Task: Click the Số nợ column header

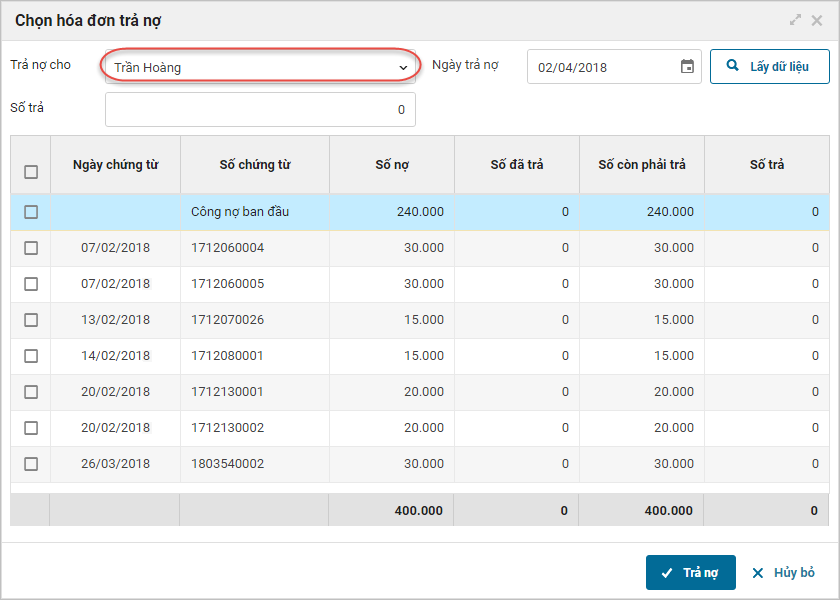Action: point(392,165)
